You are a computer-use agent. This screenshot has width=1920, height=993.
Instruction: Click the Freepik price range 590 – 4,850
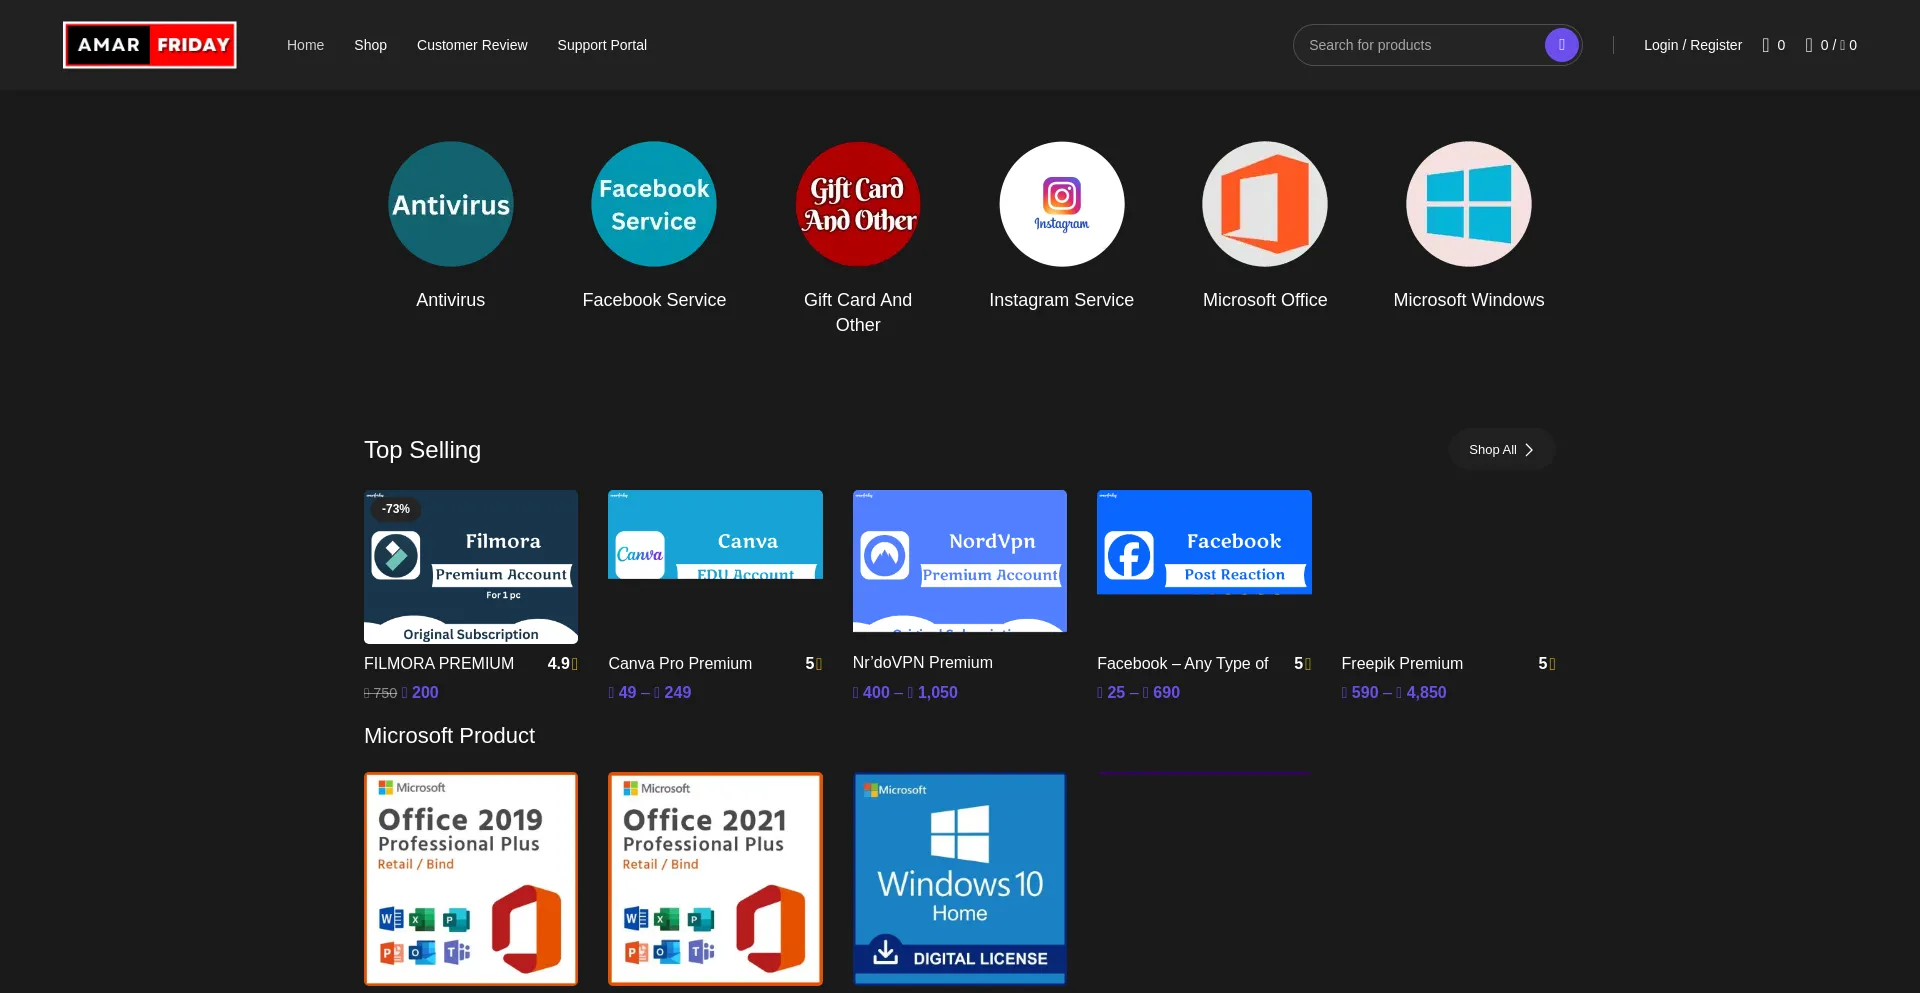click(x=1394, y=692)
